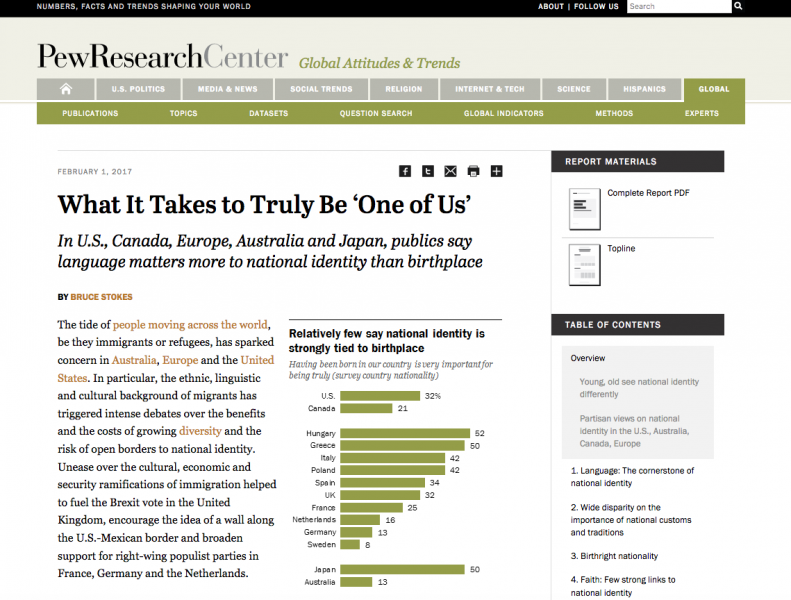The width and height of the screenshot is (791, 600).
Task: Click the U.S. 32% bar
Action: pos(380,396)
